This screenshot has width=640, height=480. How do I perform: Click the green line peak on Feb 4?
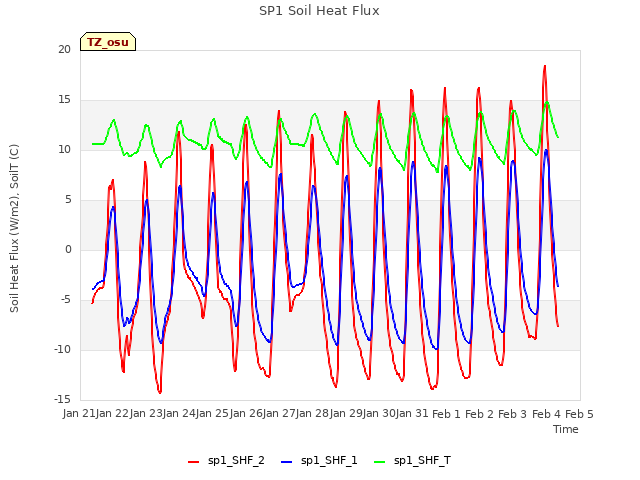pyautogui.click(x=547, y=102)
